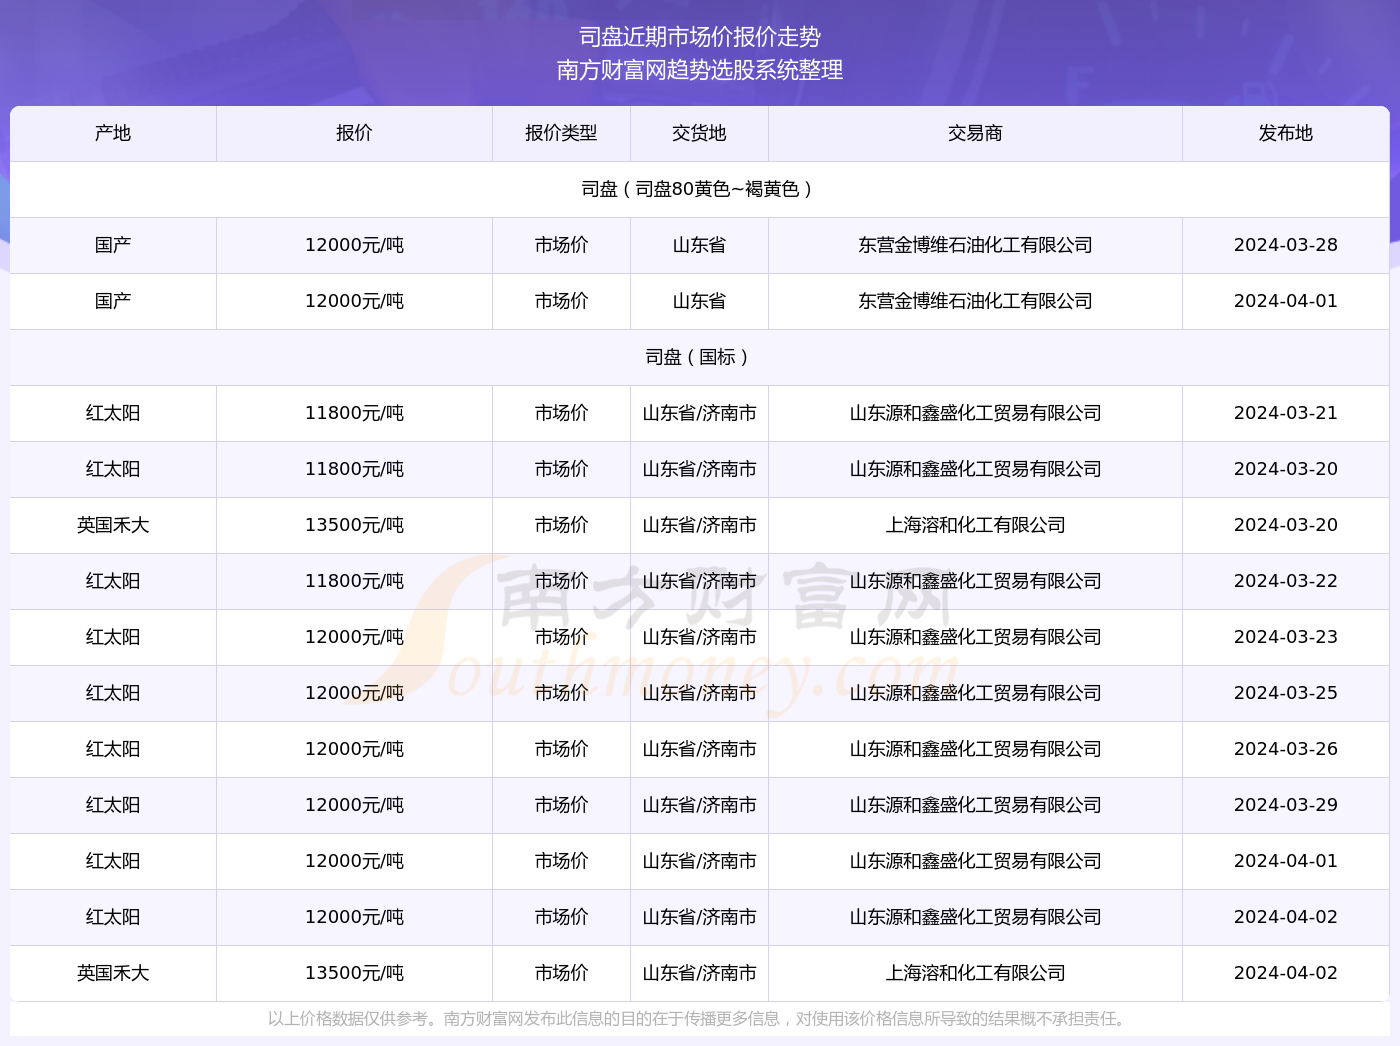Screen dimensions: 1400x1046
Task: Click the 交货地 column header
Action: (x=699, y=133)
